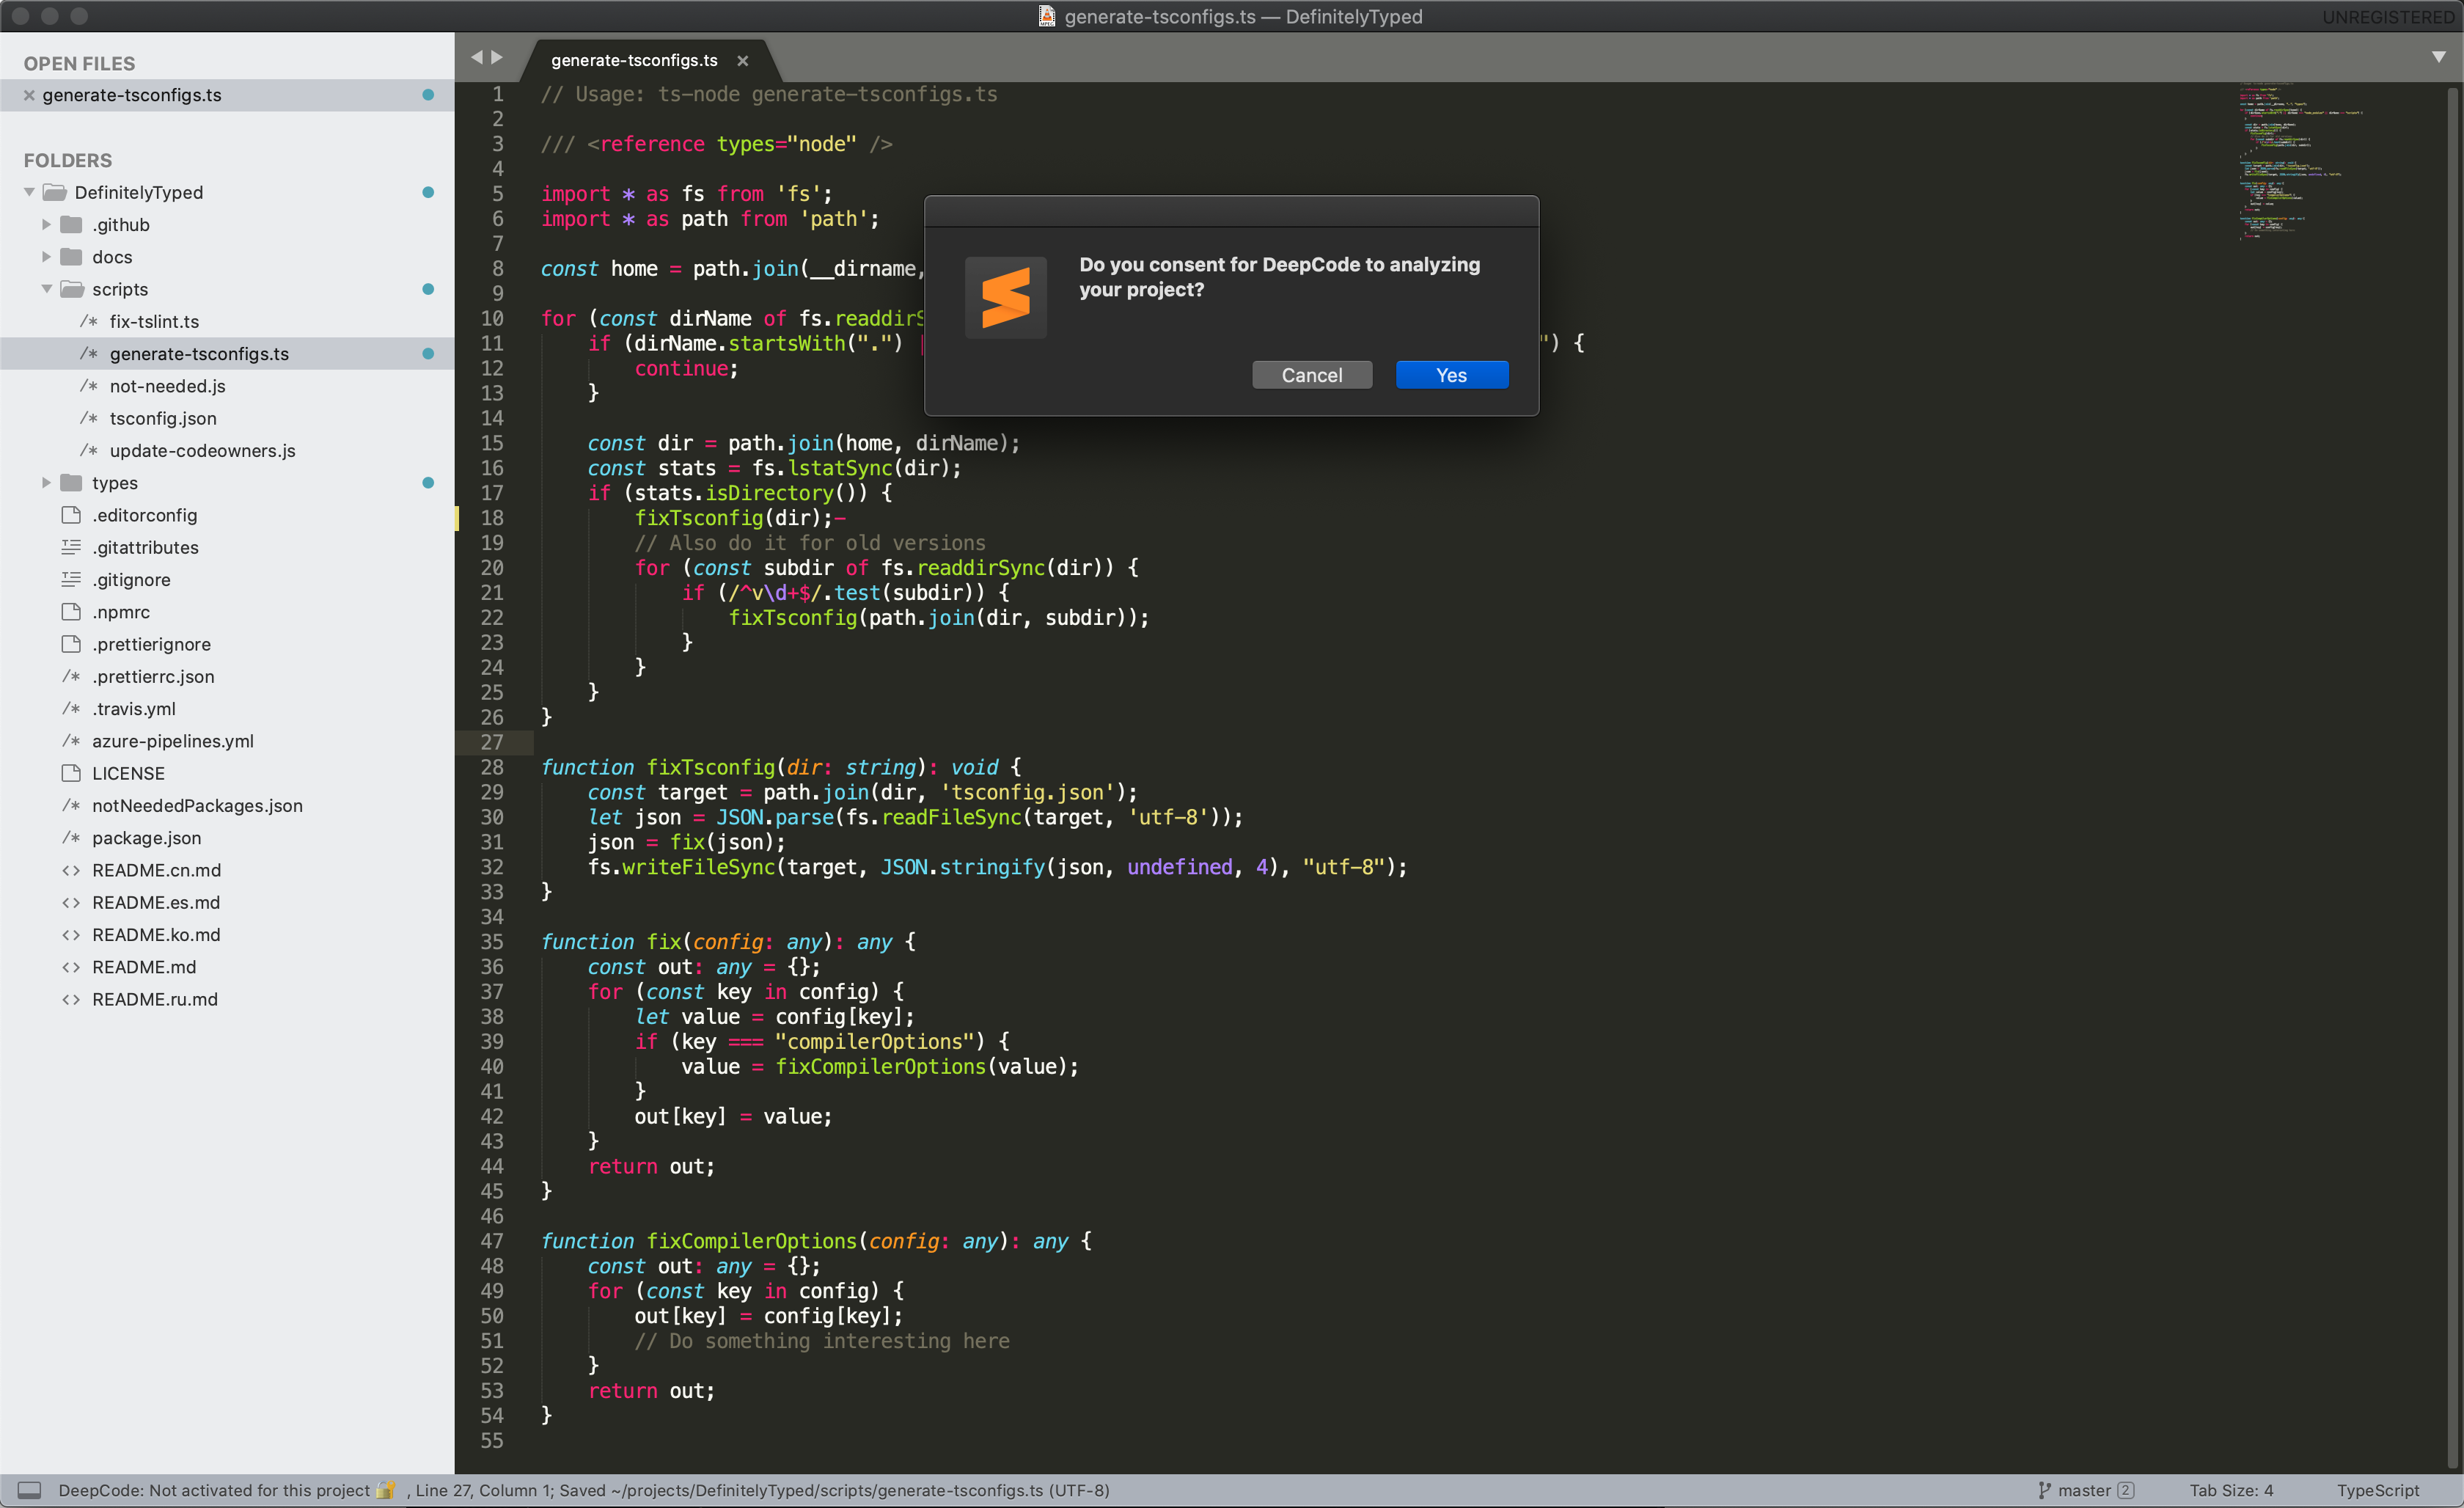The image size is (2464, 1508).
Task: Open not-needed.js file
Action: 167,386
